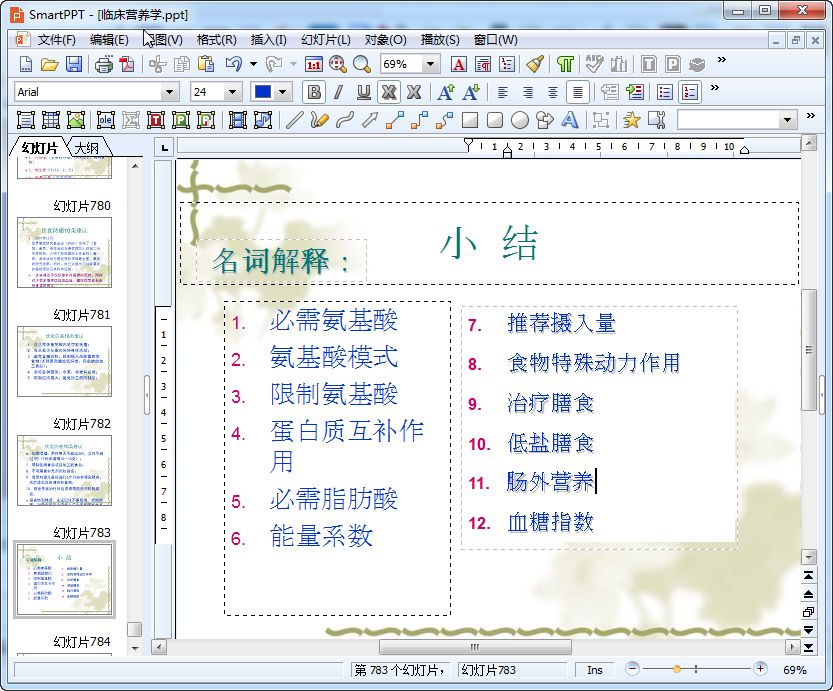Save the presentation with floppy icon
The image size is (833, 691).
[74, 64]
